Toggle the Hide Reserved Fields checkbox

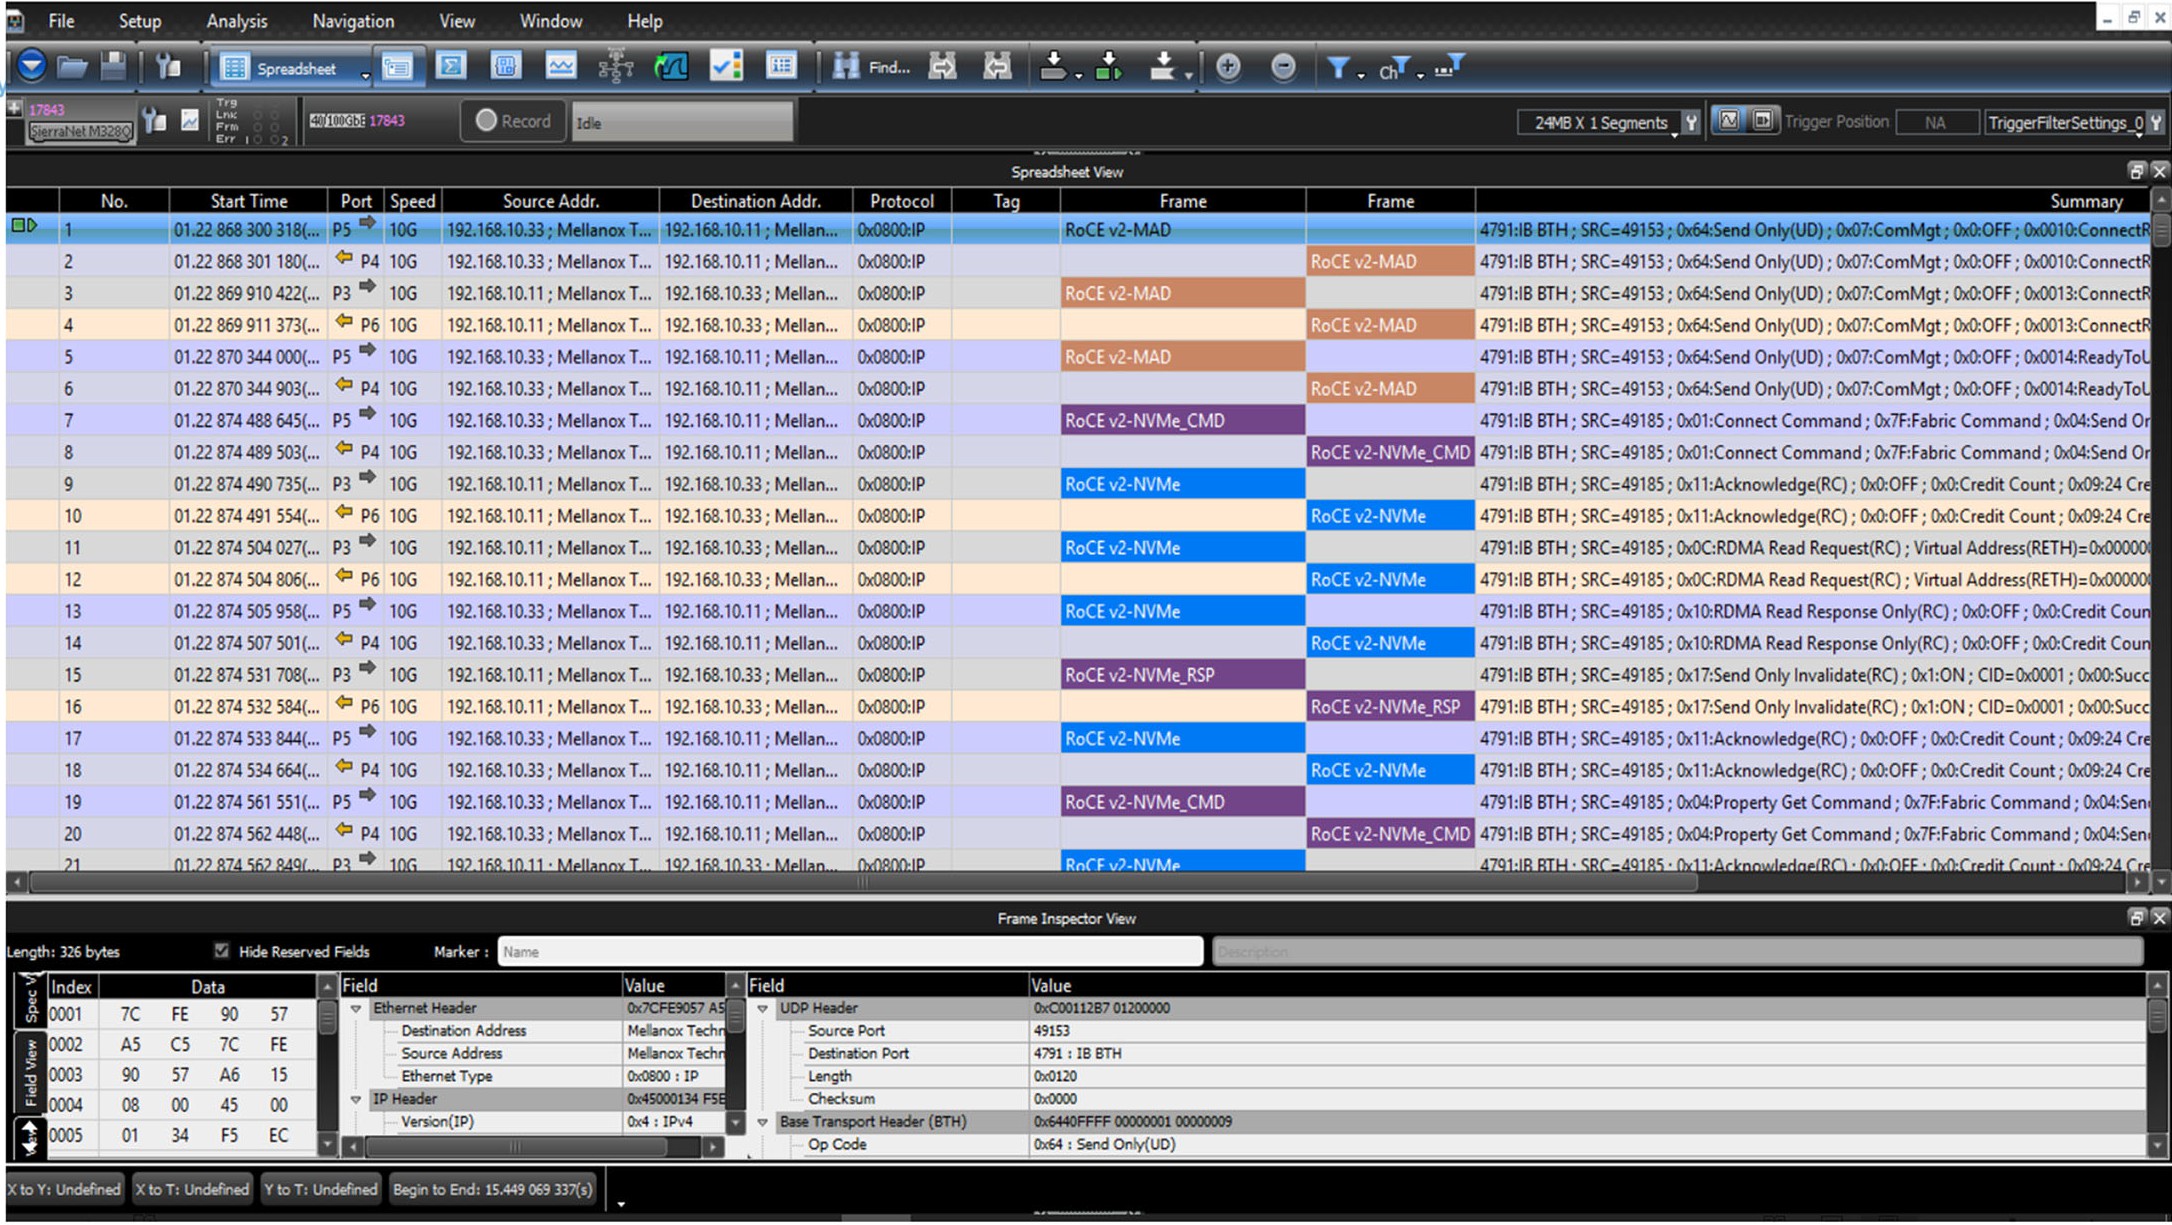[221, 951]
